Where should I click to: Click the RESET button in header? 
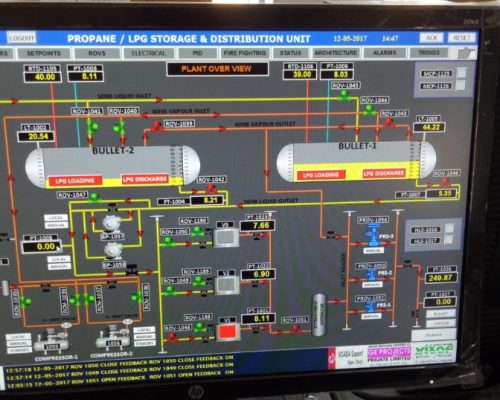click(x=461, y=38)
